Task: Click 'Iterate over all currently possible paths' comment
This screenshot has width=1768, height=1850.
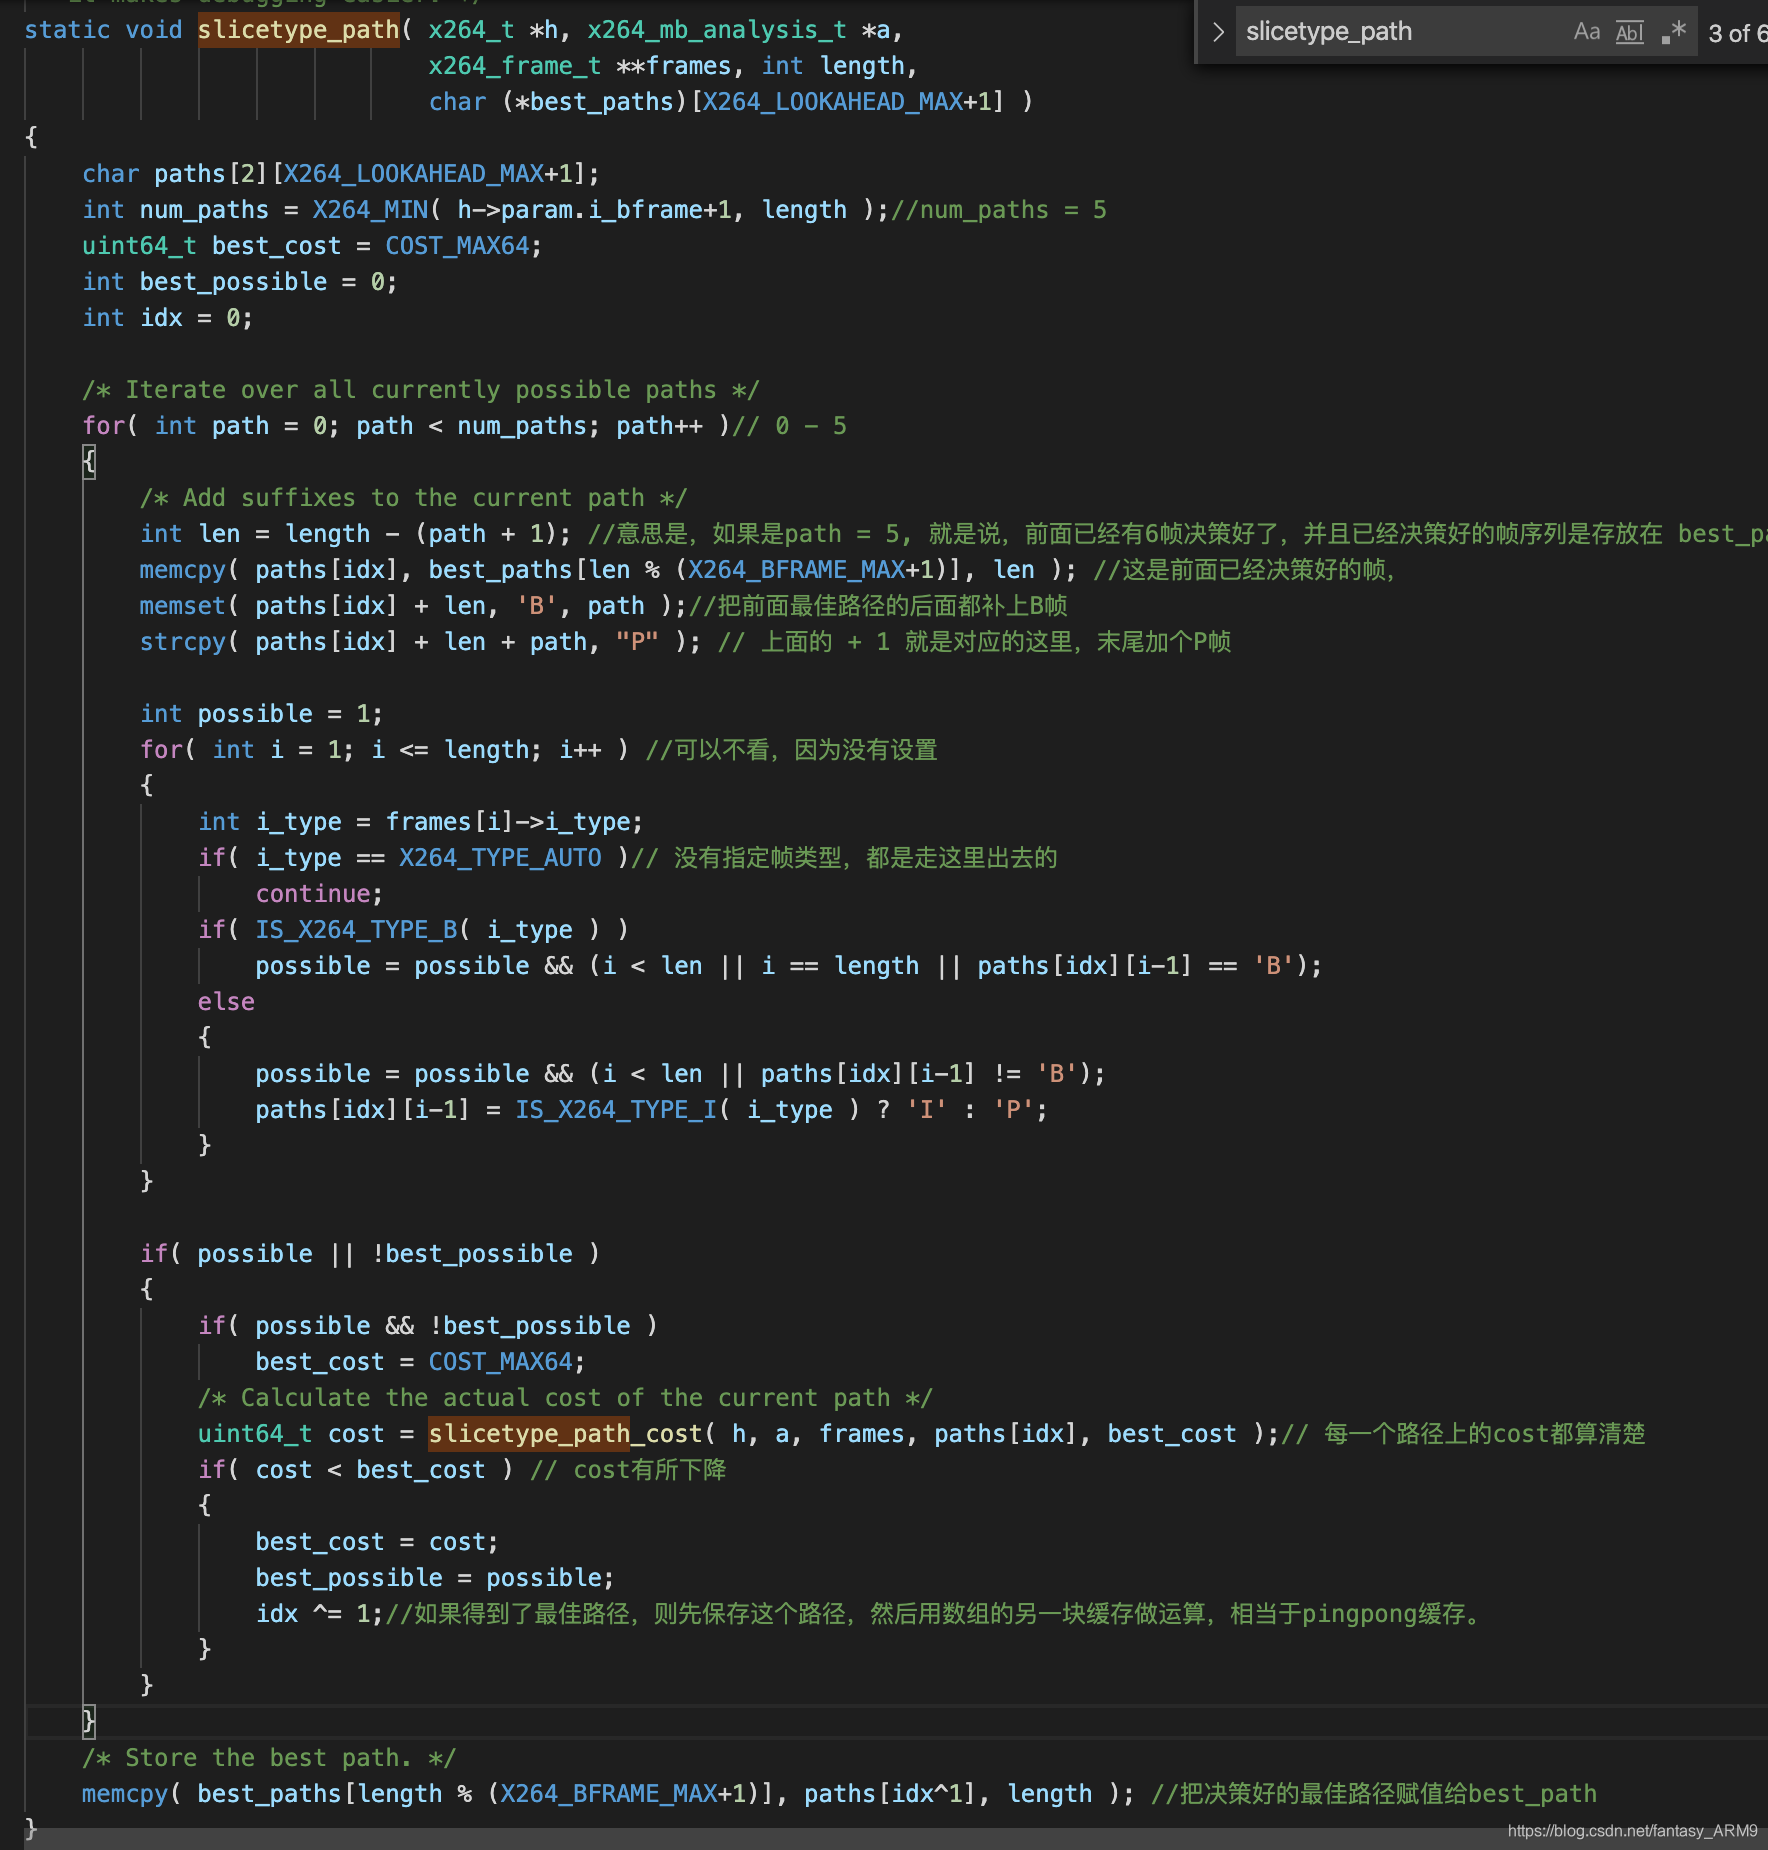Action: [x=421, y=390]
